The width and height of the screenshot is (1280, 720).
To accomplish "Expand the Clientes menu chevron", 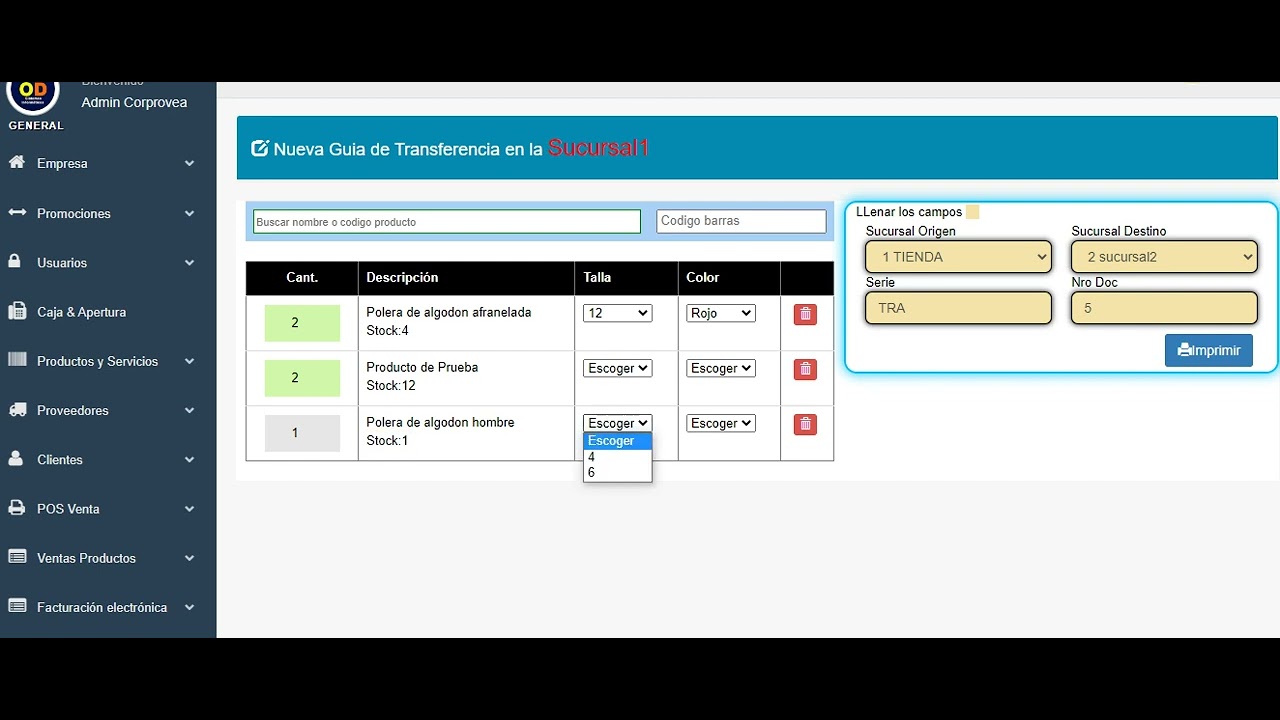I will click(189, 459).
